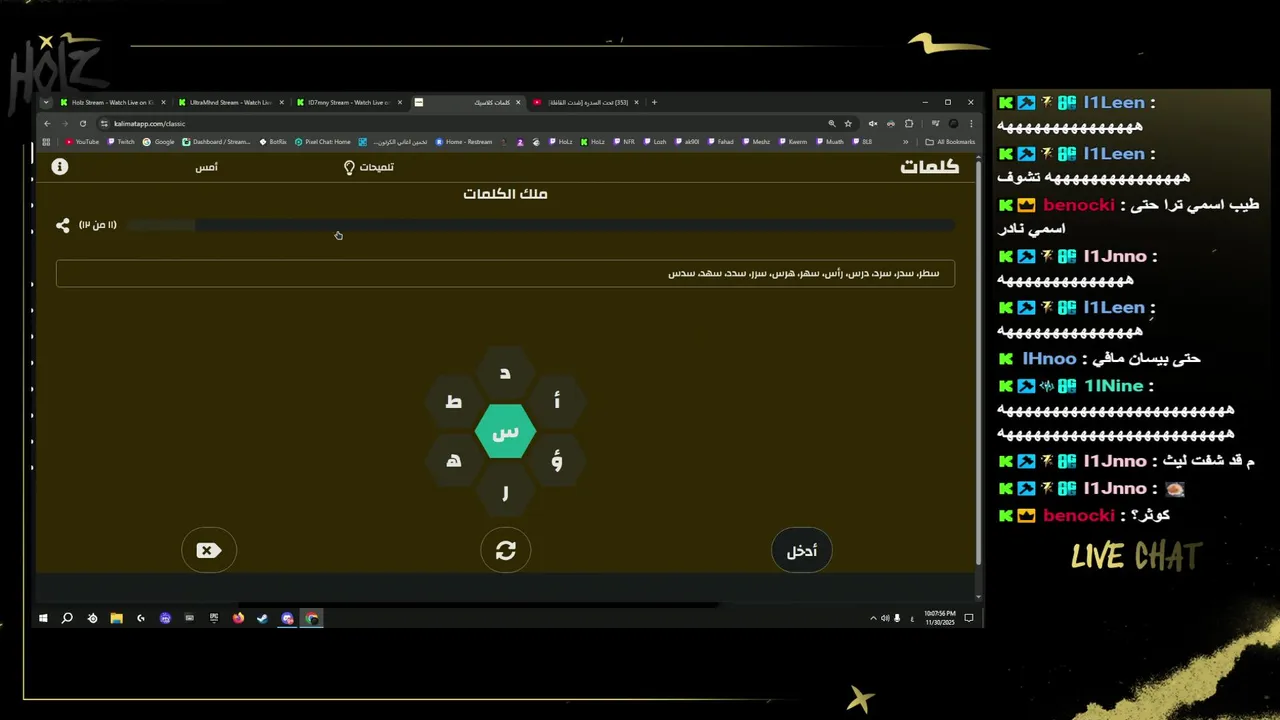
Task: Share progress with the share icon
Action: click(x=63, y=226)
